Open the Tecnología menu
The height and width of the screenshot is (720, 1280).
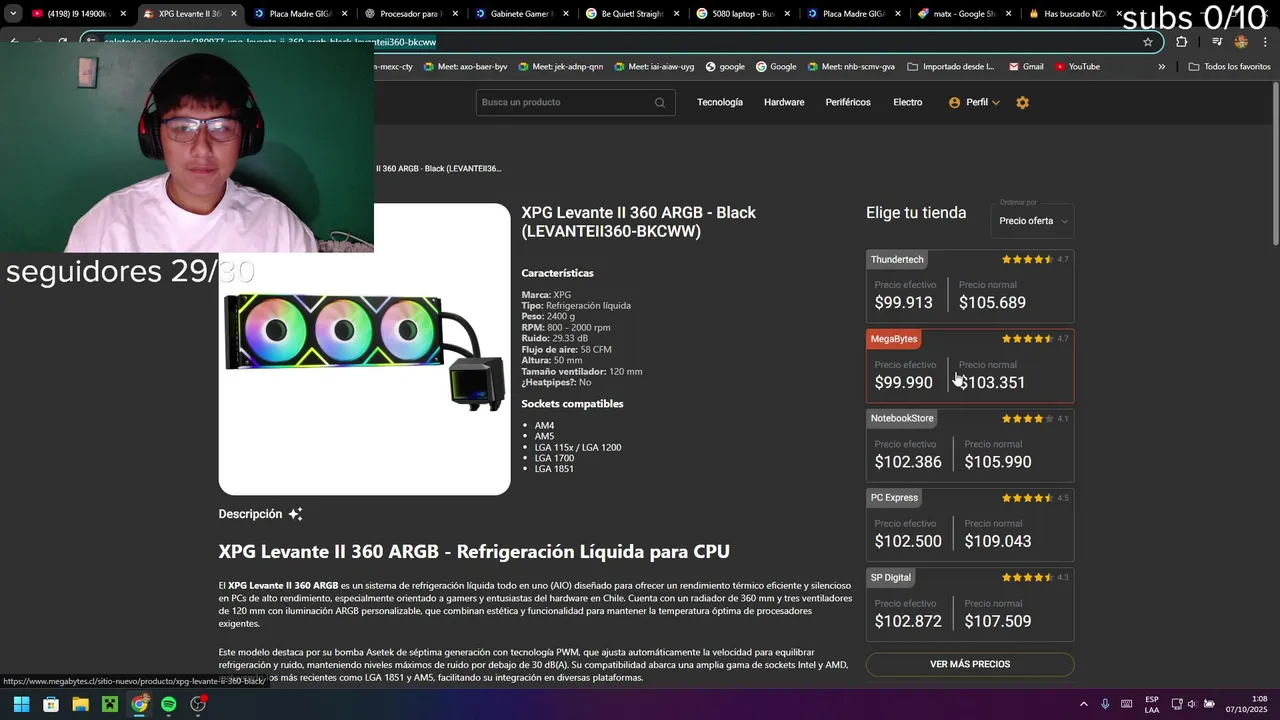click(720, 102)
